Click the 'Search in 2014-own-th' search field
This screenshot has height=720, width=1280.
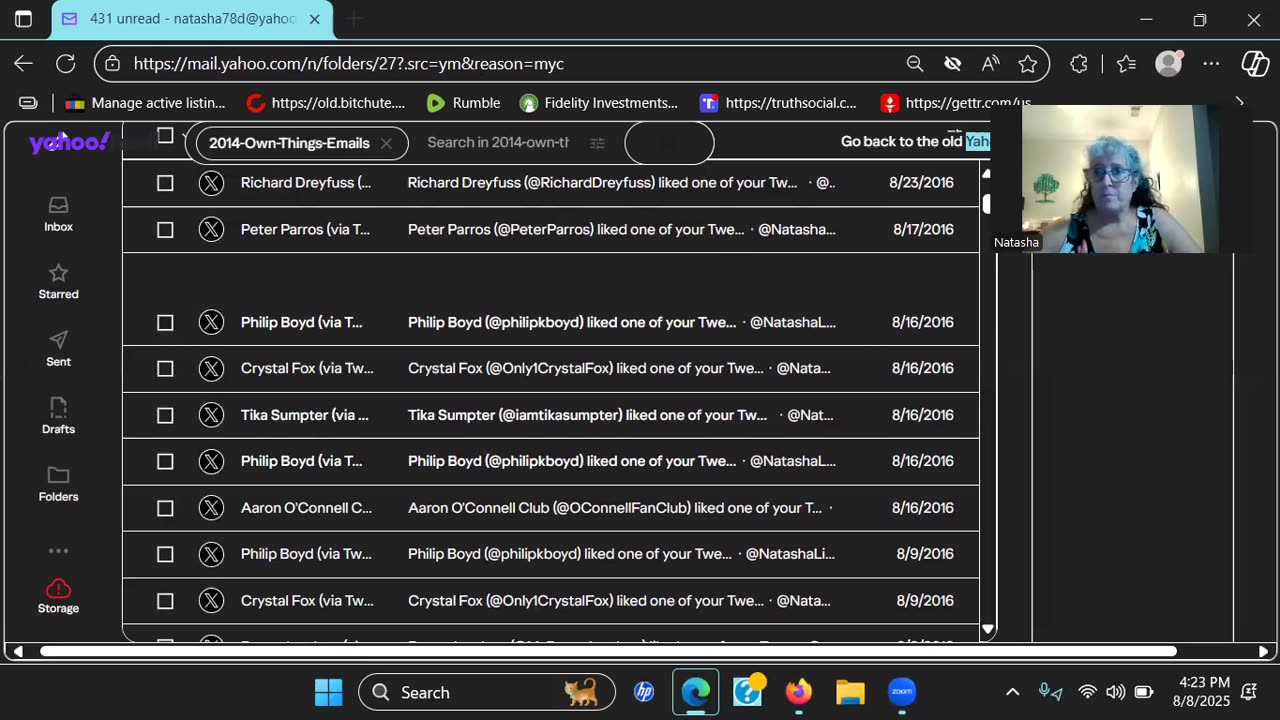(x=498, y=143)
